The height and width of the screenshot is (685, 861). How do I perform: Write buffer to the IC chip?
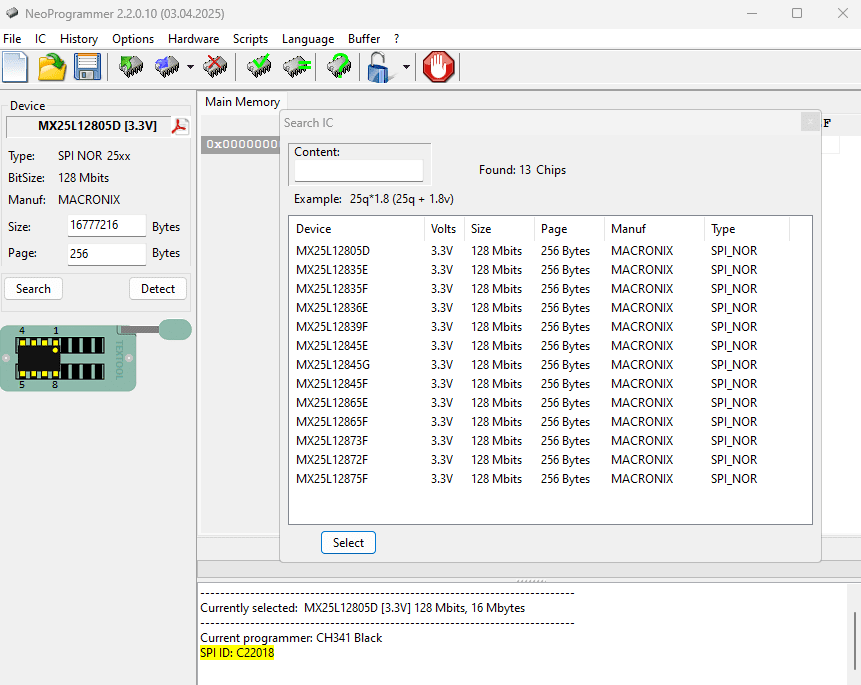pos(167,66)
